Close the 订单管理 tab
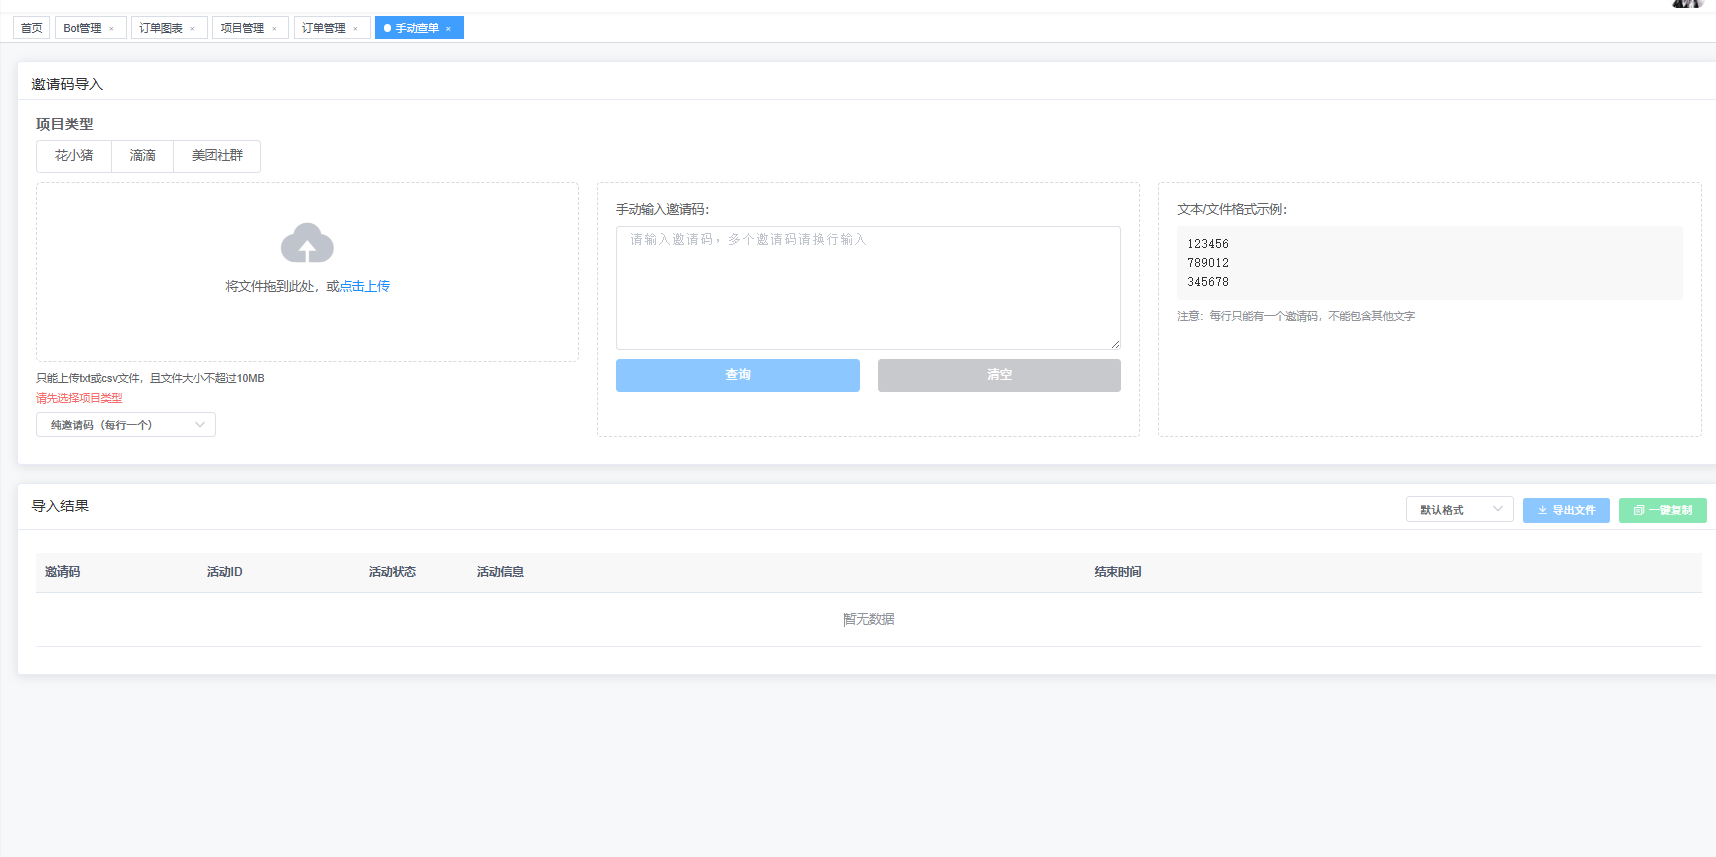1716x857 pixels. coord(355,29)
